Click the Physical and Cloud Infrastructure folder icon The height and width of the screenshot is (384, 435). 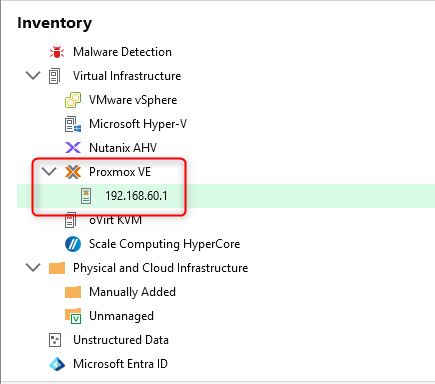point(57,268)
